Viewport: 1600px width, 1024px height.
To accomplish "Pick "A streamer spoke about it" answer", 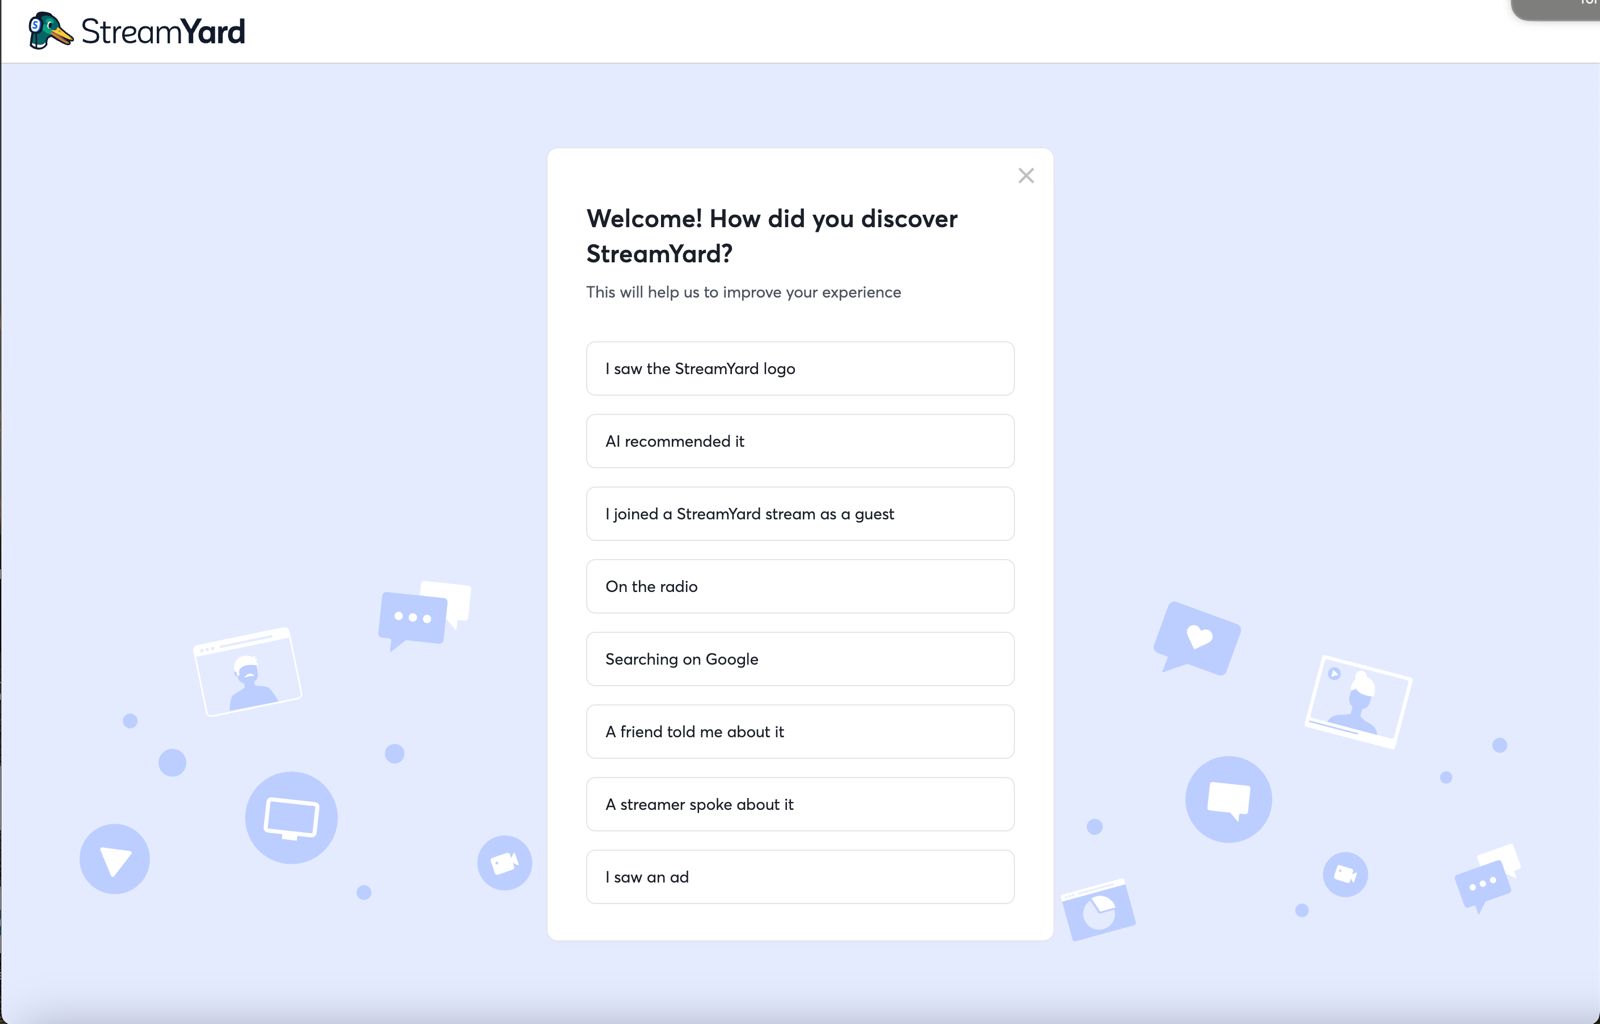I will (800, 805).
